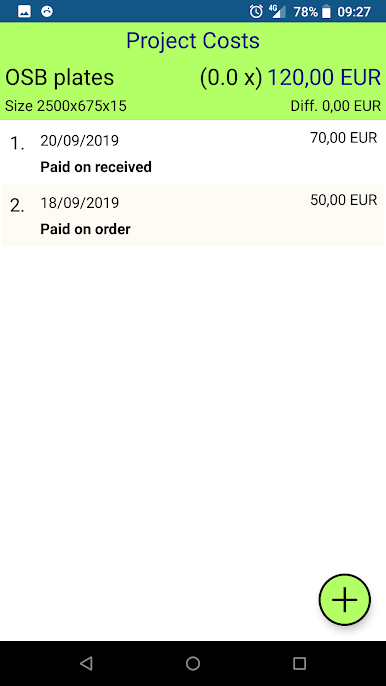
Task: Open the 20/09/2019 payment entry
Action: 193,152
